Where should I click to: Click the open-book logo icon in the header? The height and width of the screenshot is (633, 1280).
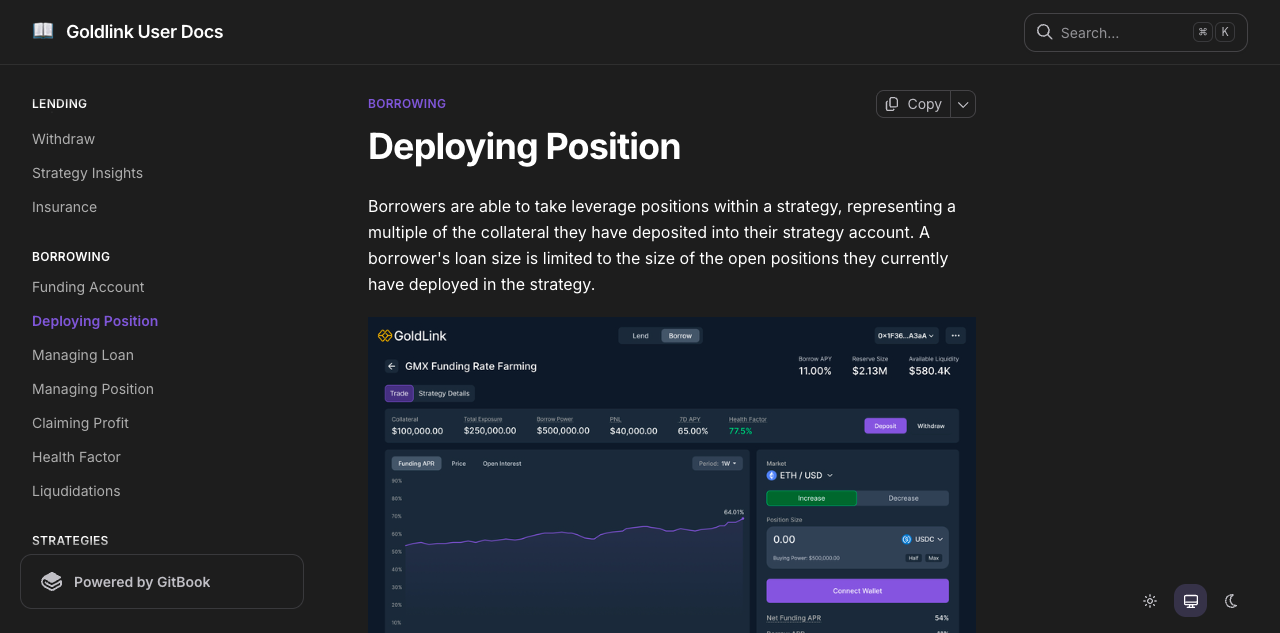[42, 31]
